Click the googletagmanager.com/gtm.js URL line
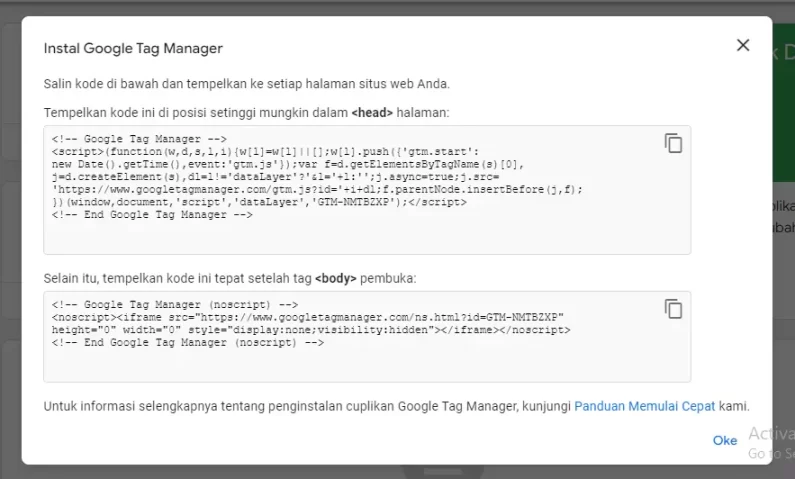The width and height of the screenshot is (795, 479). click(317, 189)
